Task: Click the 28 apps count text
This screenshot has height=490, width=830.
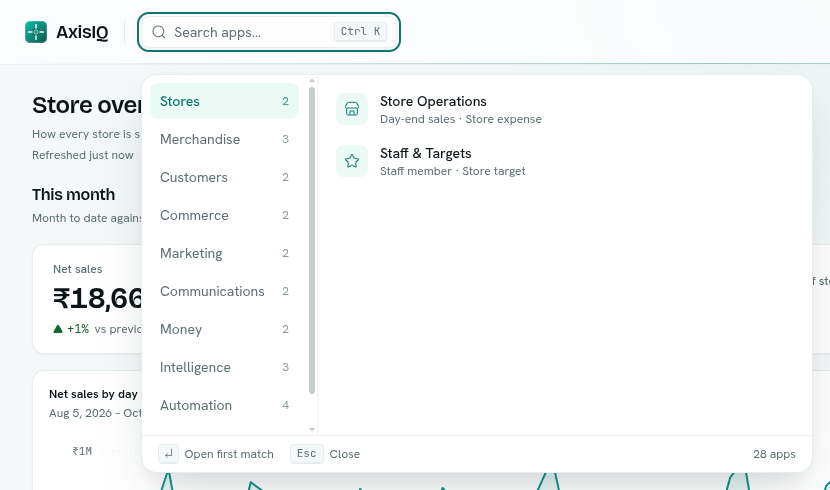Action: [774, 454]
